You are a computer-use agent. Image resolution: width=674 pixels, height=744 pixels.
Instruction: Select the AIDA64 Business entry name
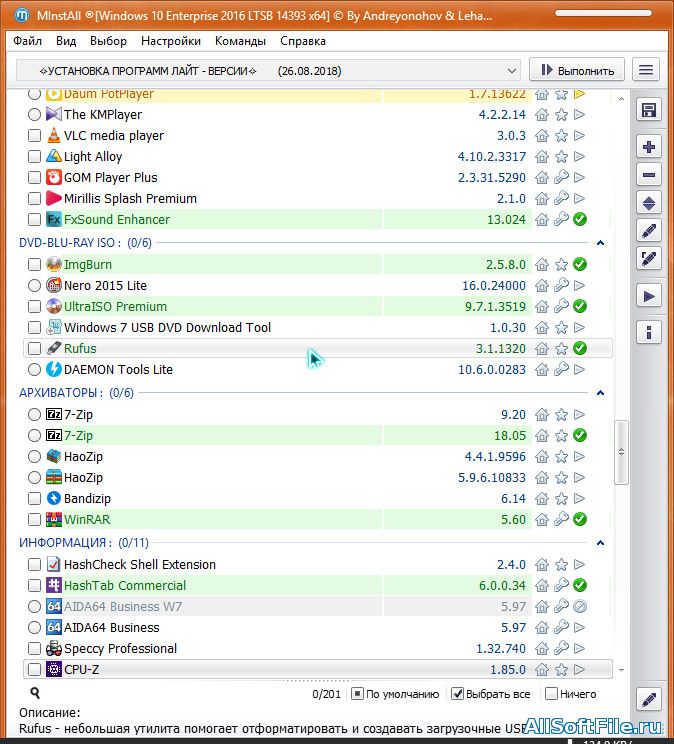point(112,628)
